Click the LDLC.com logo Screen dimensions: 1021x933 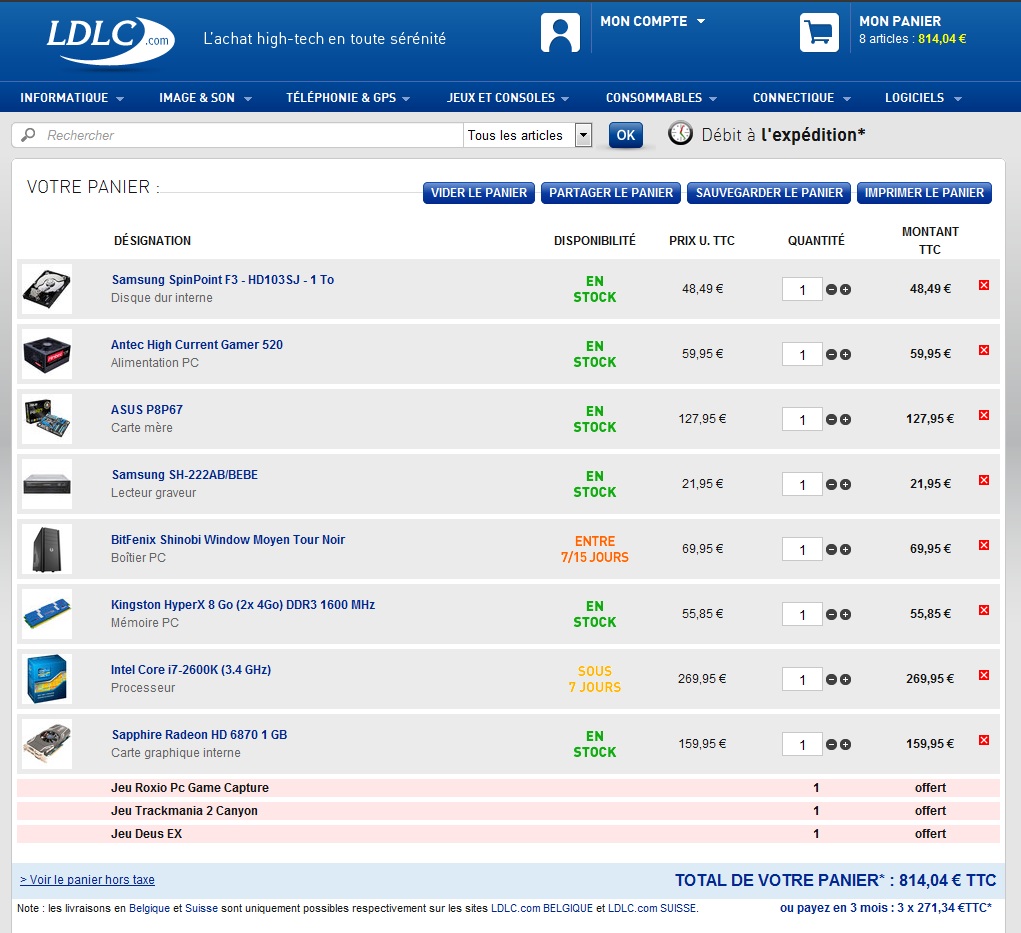pos(108,40)
